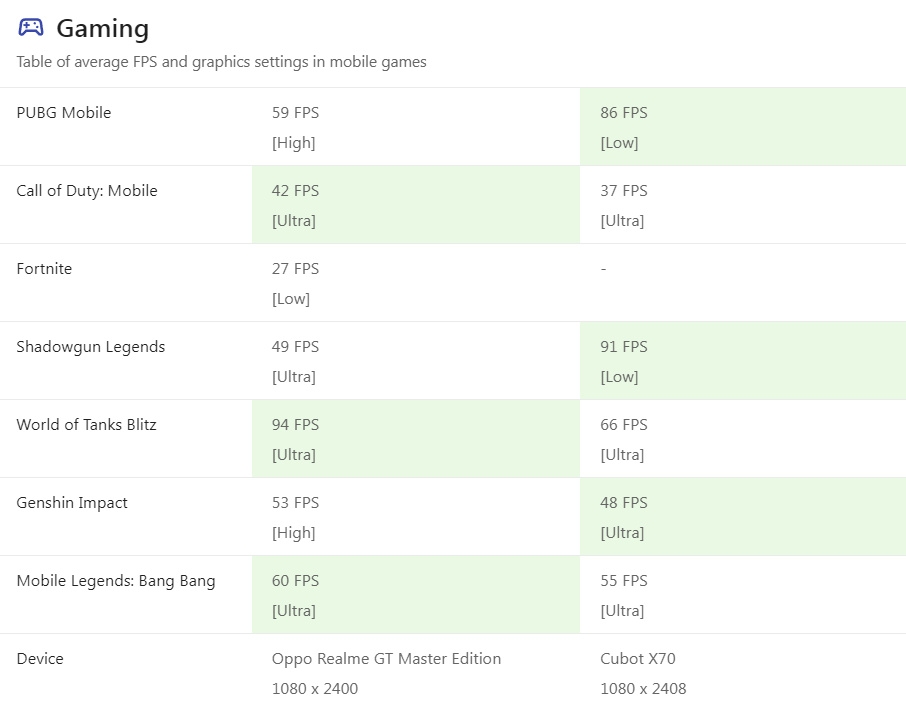Image resolution: width=906 pixels, height=709 pixels.
Task: Click the 27 FPS Low Fortnite cell
Action: click(415, 283)
